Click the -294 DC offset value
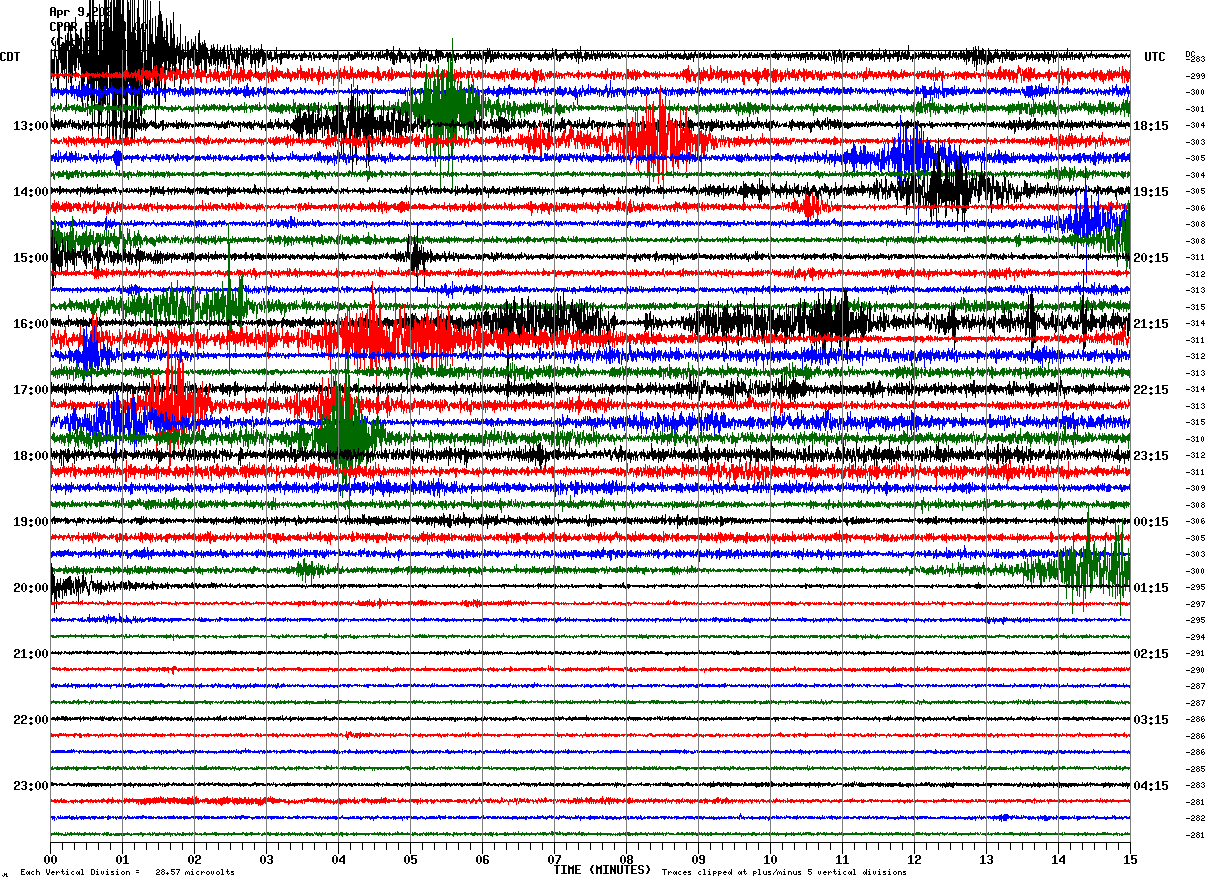The width and height of the screenshot is (1210, 886). (1195, 637)
